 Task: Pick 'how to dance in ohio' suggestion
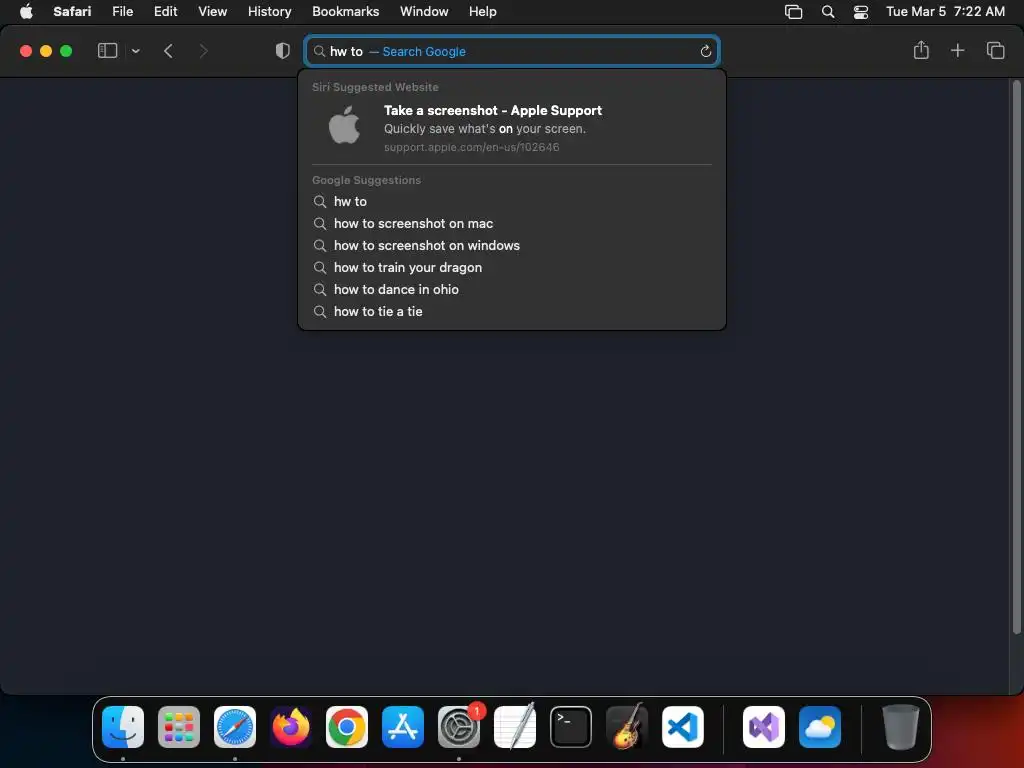512,289
